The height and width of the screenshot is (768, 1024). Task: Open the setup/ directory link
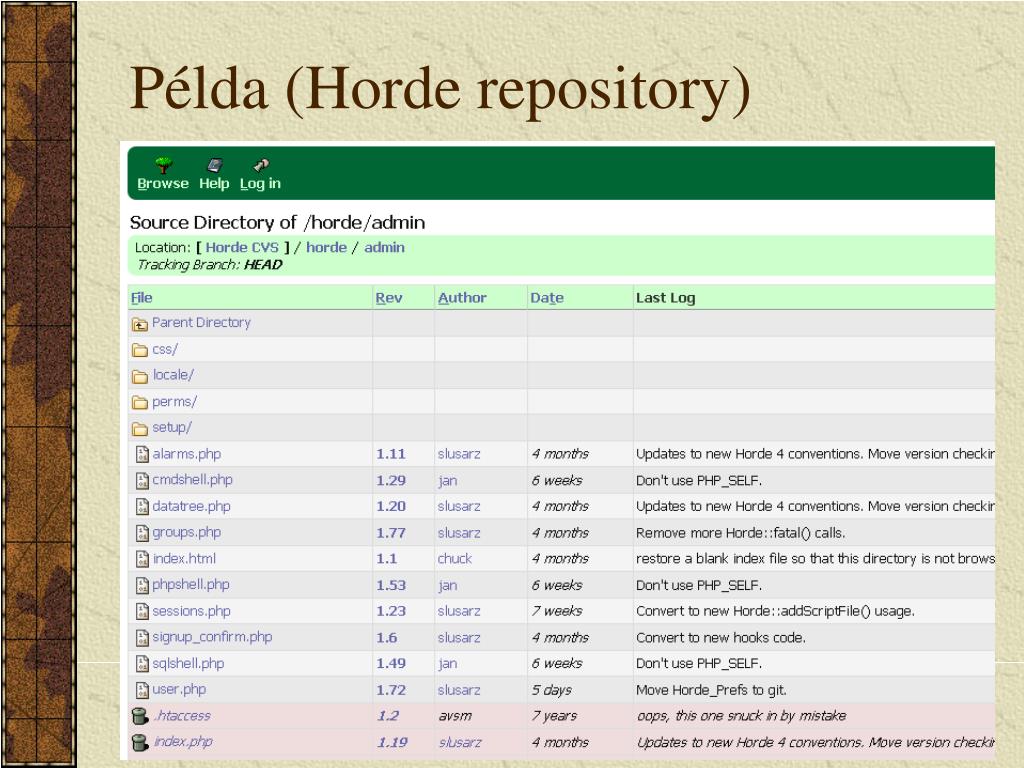coord(172,427)
